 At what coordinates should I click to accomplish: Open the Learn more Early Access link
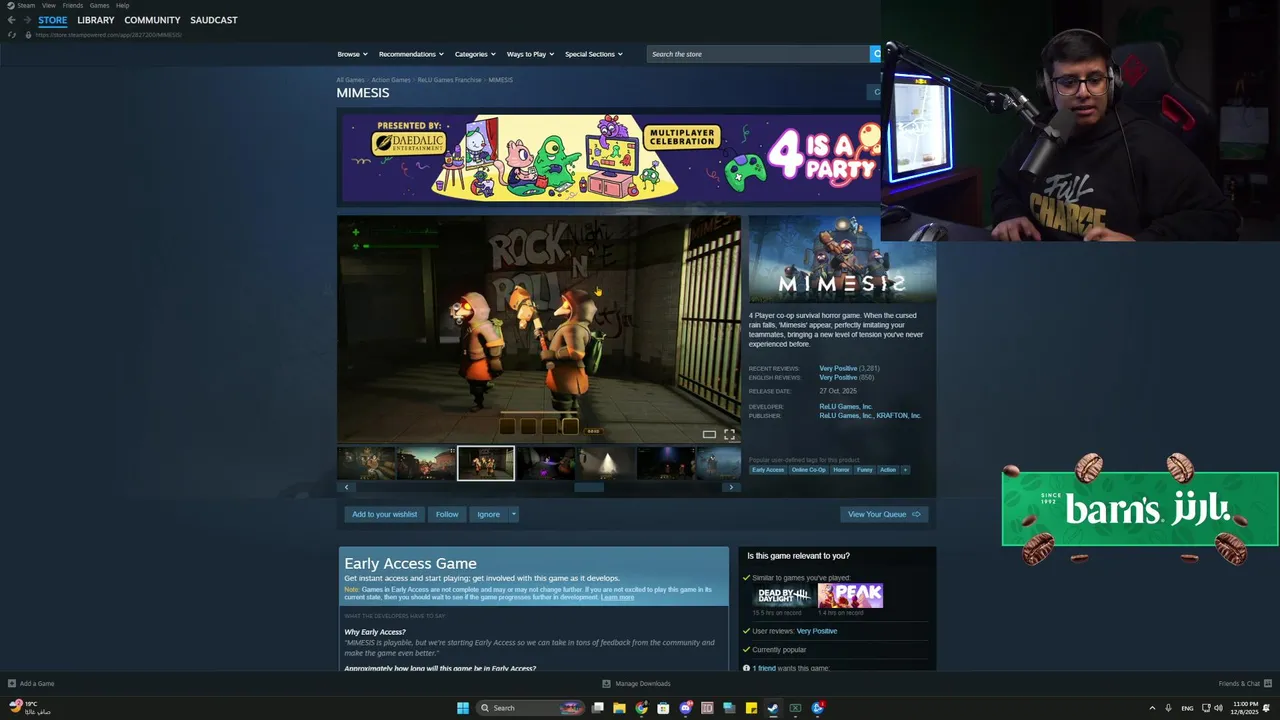(x=617, y=597)
